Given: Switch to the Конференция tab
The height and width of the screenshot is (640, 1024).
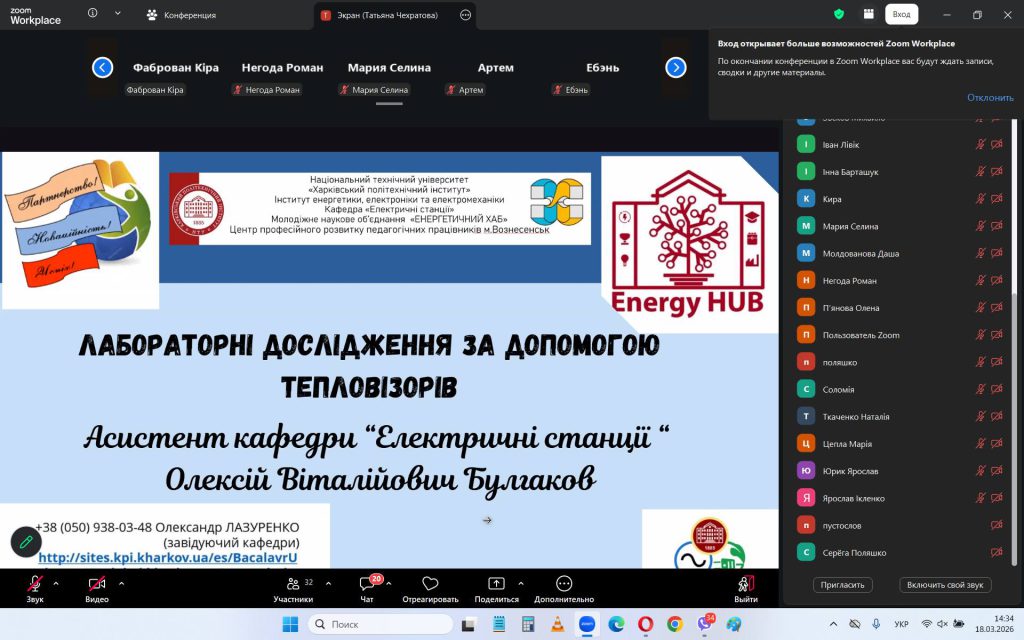Looking at the screenshot, I should tap(180, 15).
